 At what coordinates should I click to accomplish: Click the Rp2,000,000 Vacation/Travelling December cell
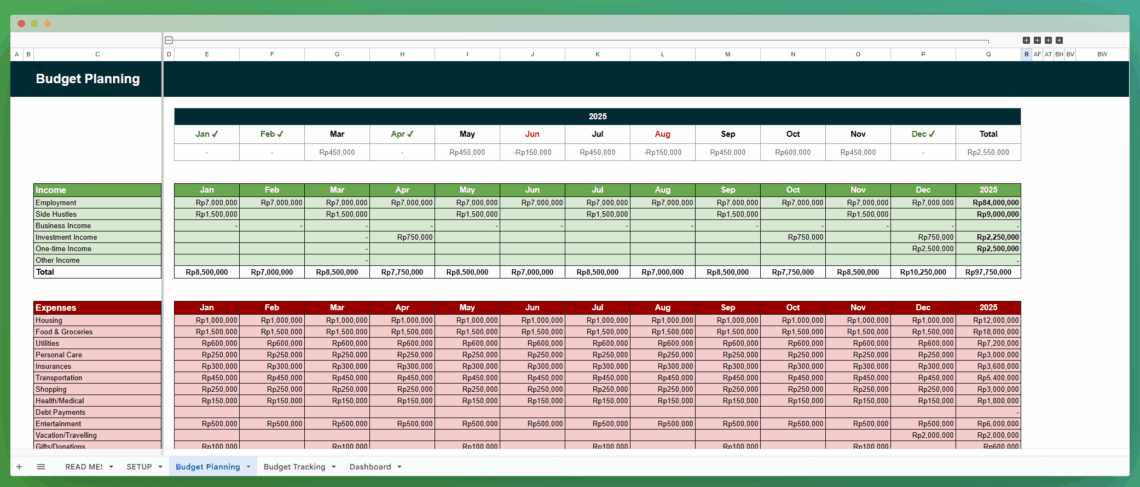pyautogui.click(x=923, y=435)
